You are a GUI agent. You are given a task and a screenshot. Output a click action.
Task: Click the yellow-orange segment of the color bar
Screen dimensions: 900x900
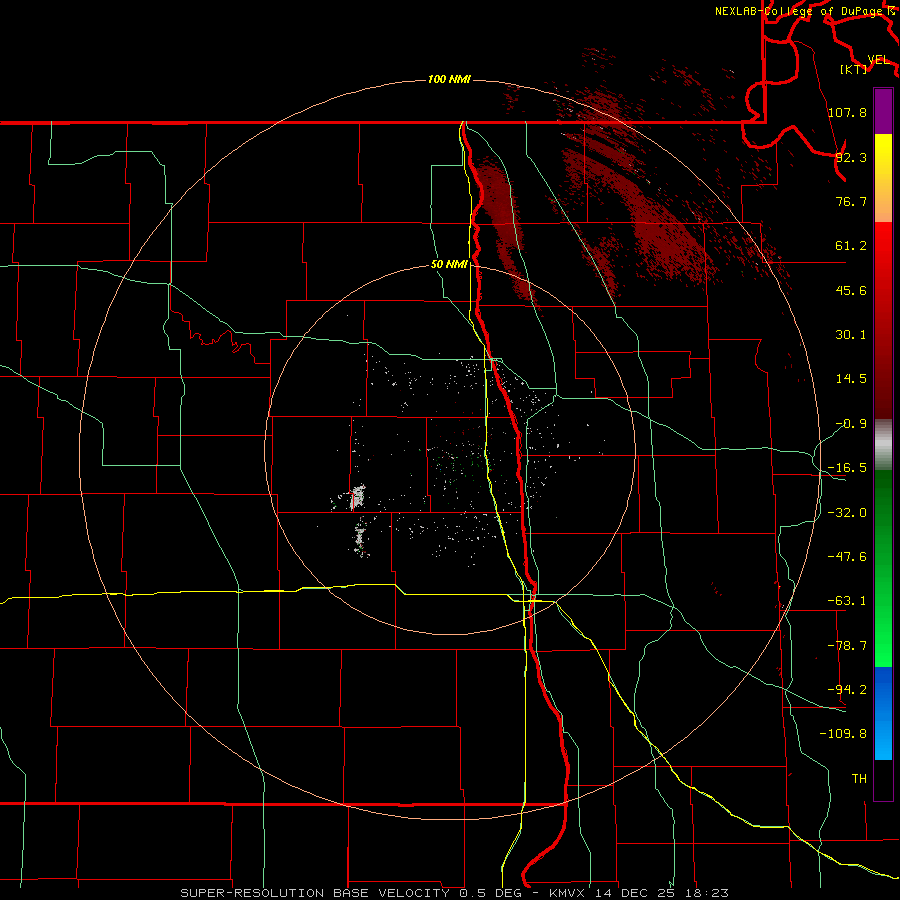883,178
